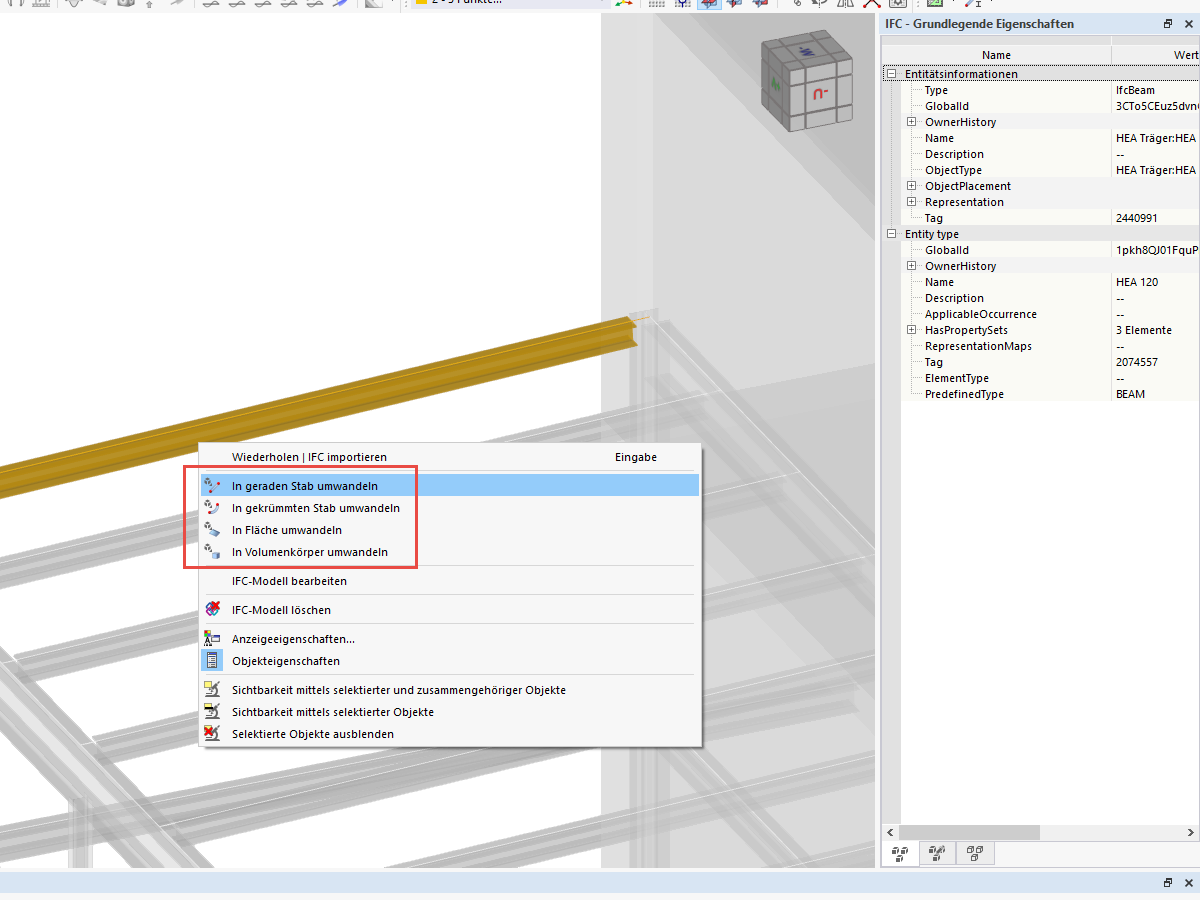Click the 'Wert' column header
The height and width of the screenshot is (900, 1200).
coord(1156,55)
